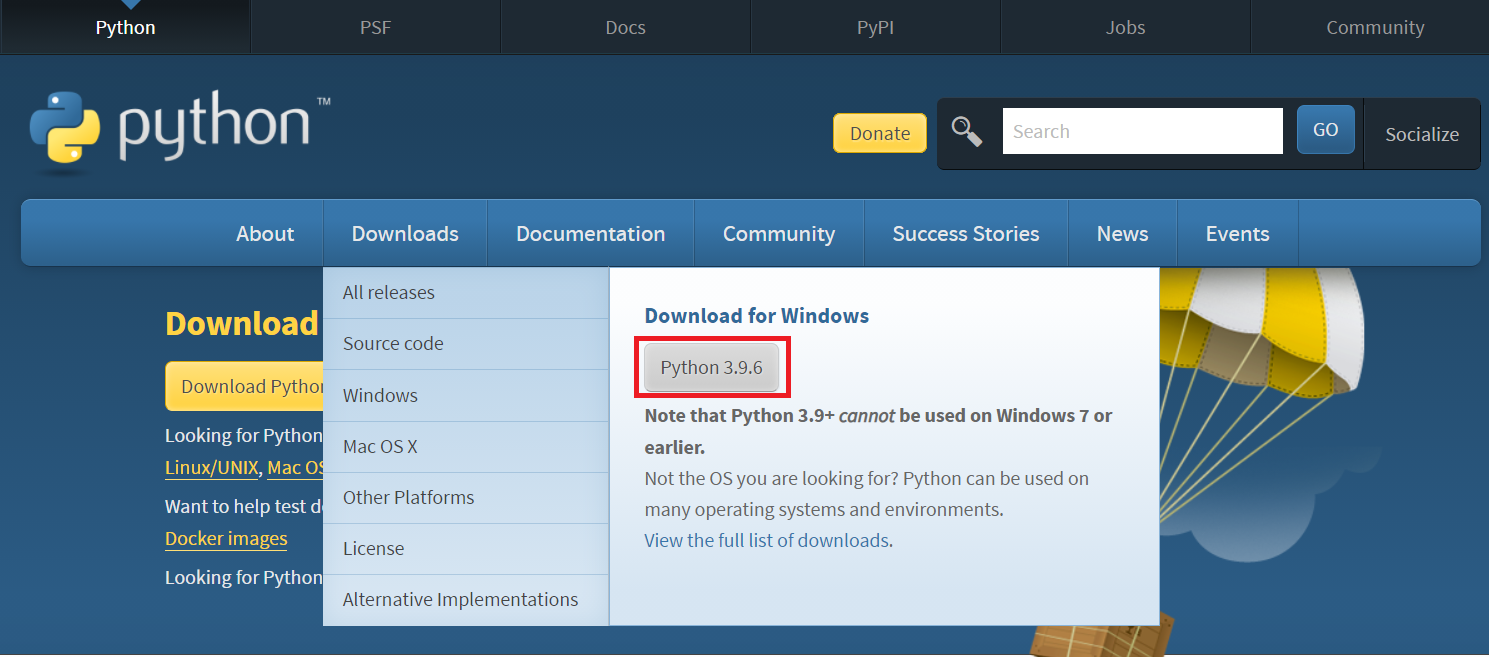The width and height of the screenshot is (1489, 657).
Task: Open the Downloads navigation menu
Action: (x=405, y=233)
